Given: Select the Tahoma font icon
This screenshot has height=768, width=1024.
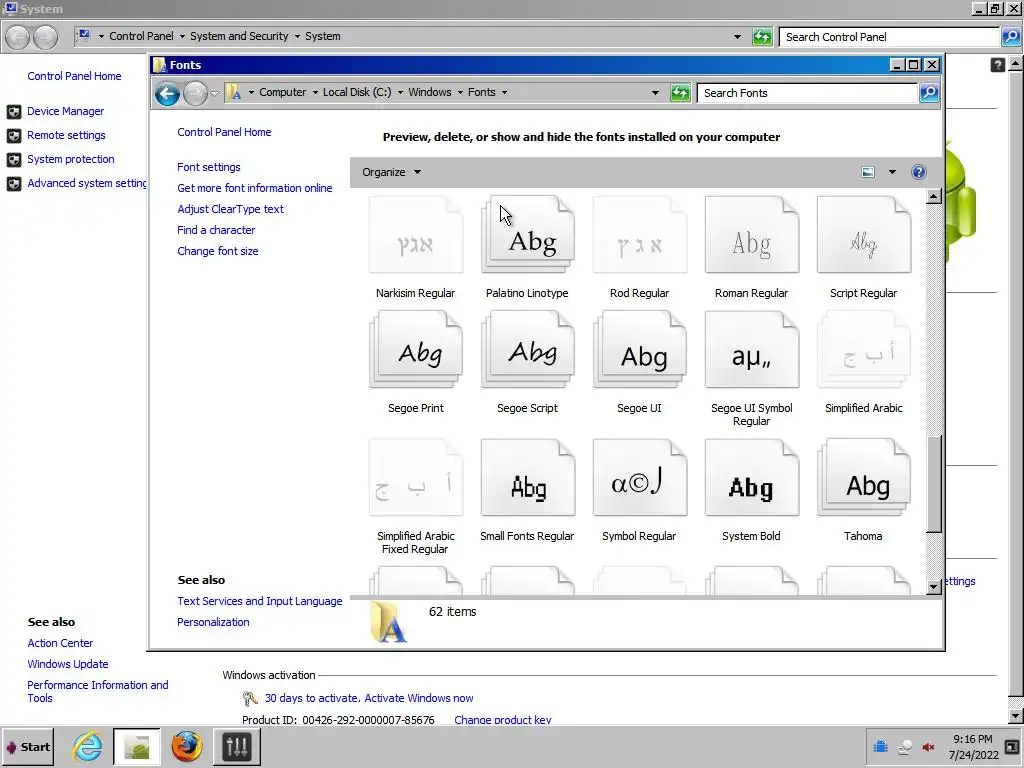Looking at the screenshot, I should pos(863,478).
